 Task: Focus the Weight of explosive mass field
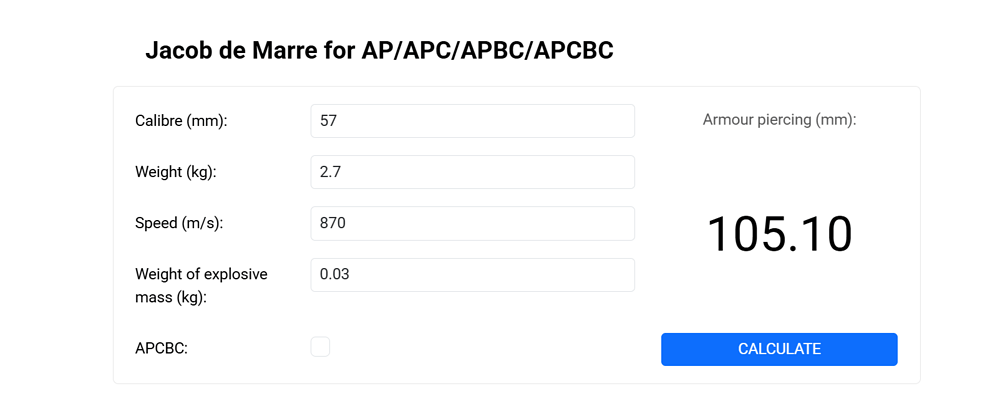(x=472, y=274)
